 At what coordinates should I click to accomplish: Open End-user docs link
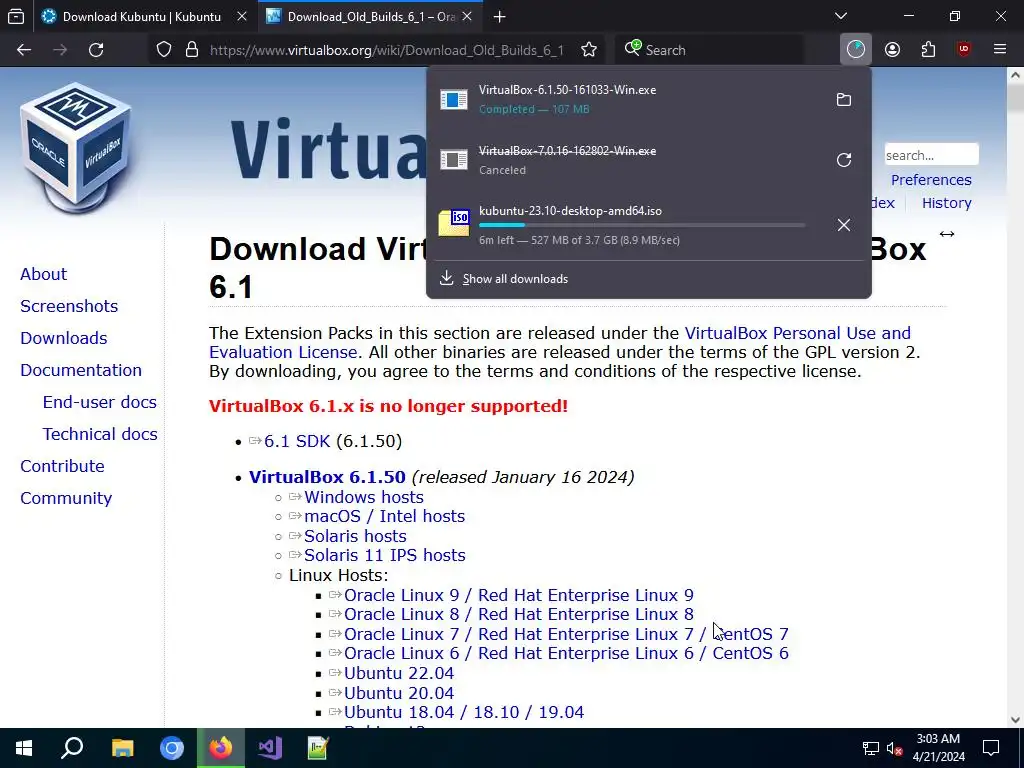coord(99,402)
